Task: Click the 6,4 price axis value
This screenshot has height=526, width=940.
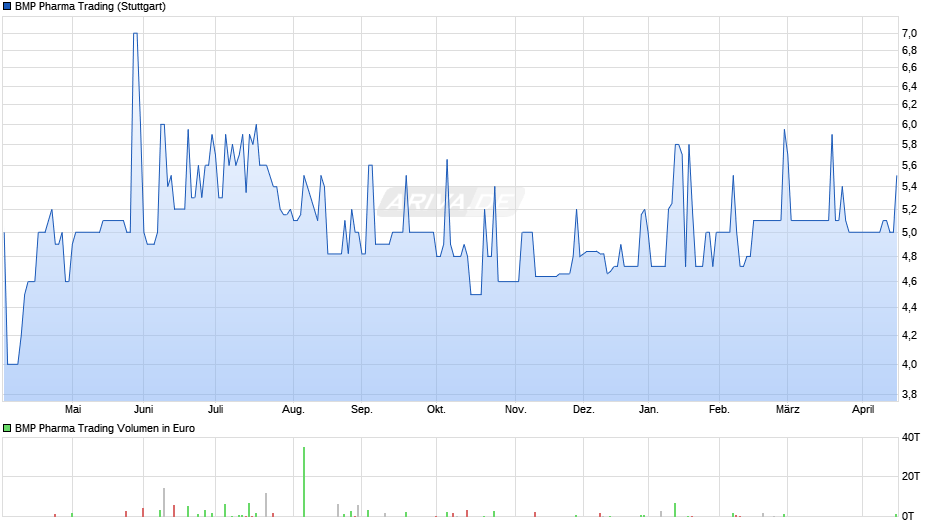Action: point(909,87)
